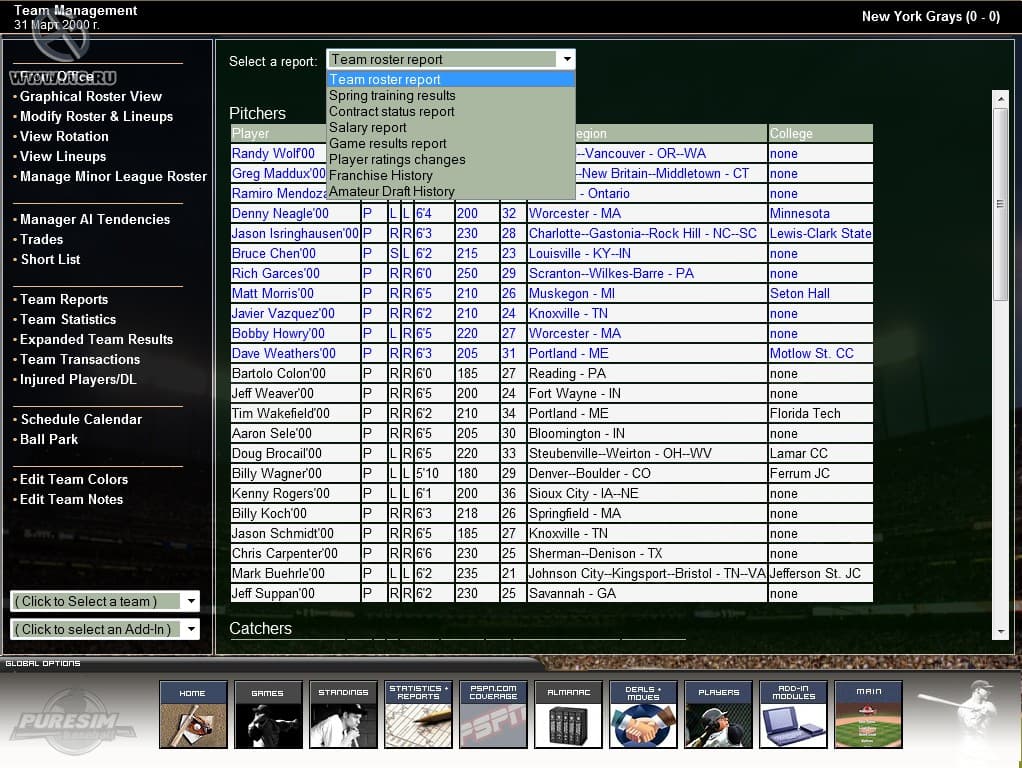Choose Franchise History option
Viewport: 1022px width, 768px height.
450,175
